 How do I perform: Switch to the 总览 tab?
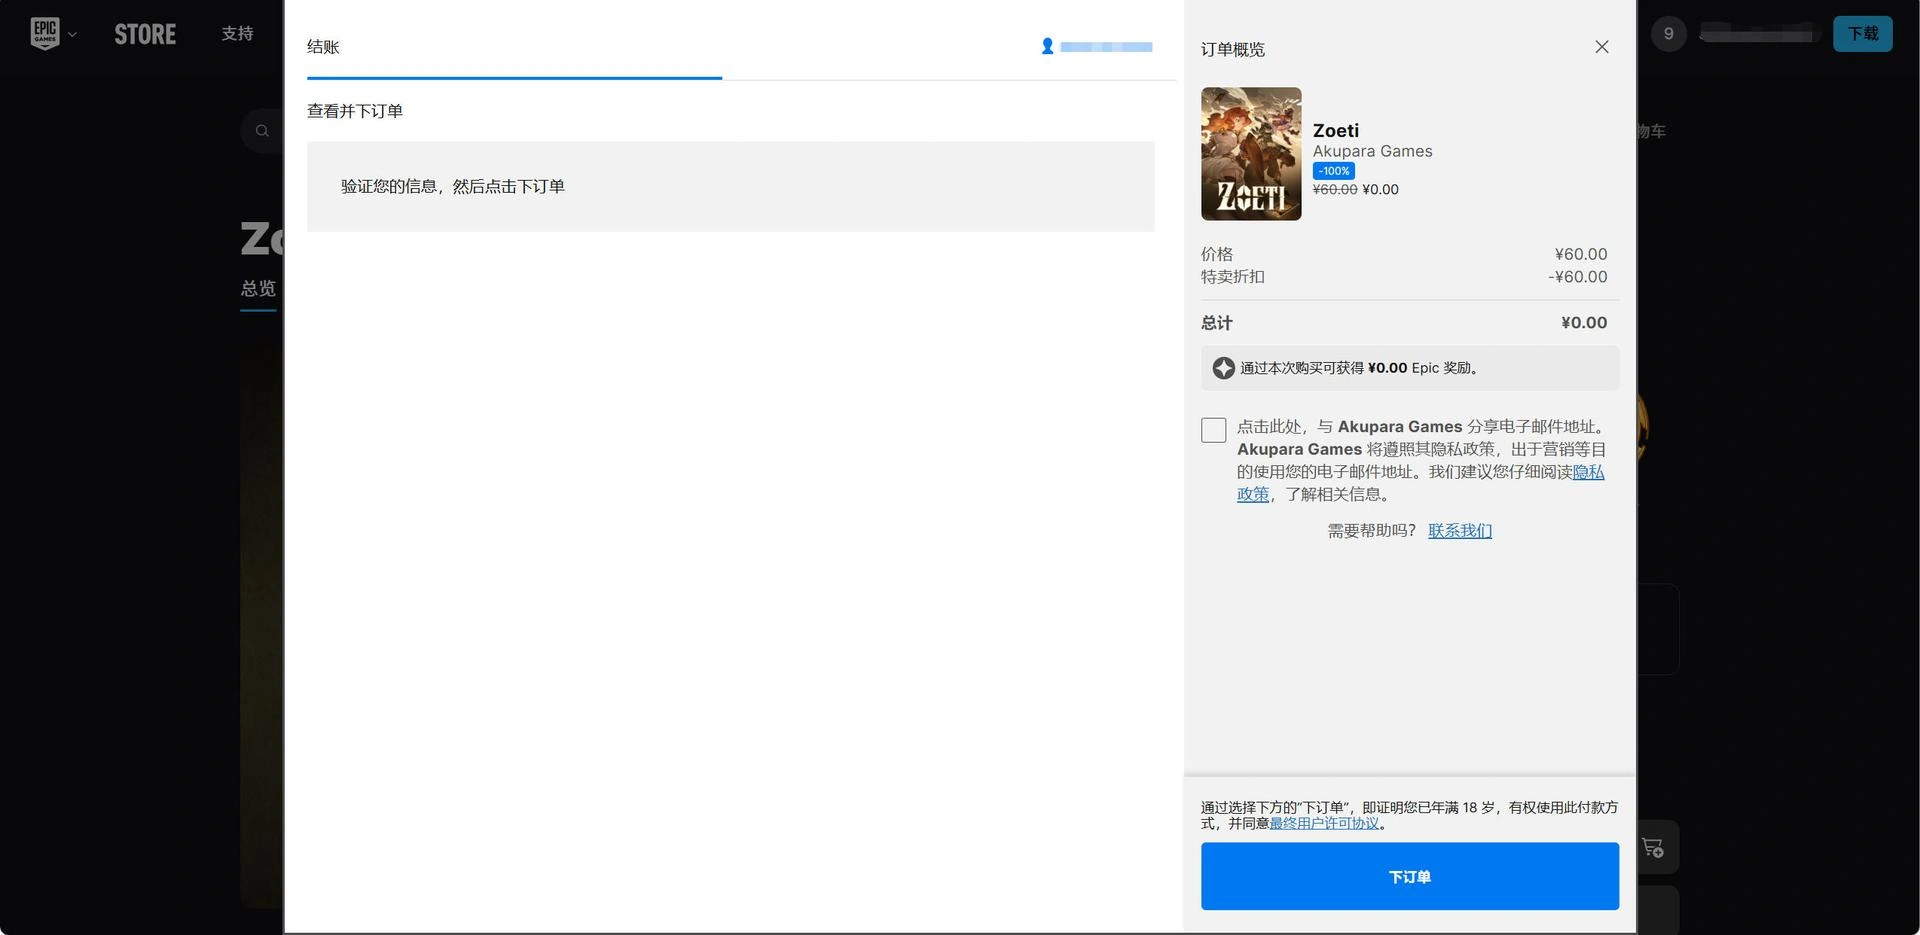(x=258, y=288)
